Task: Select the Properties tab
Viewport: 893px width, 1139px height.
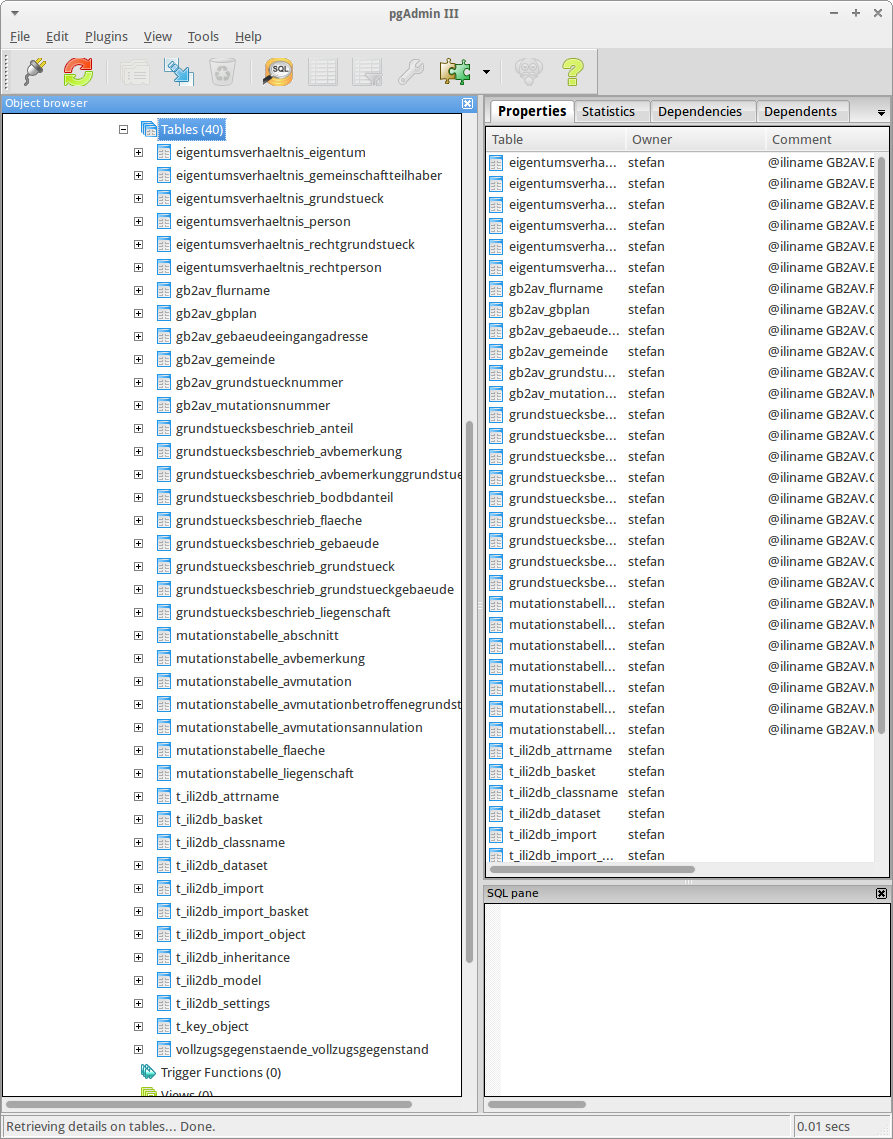Action: click(532, 110)
